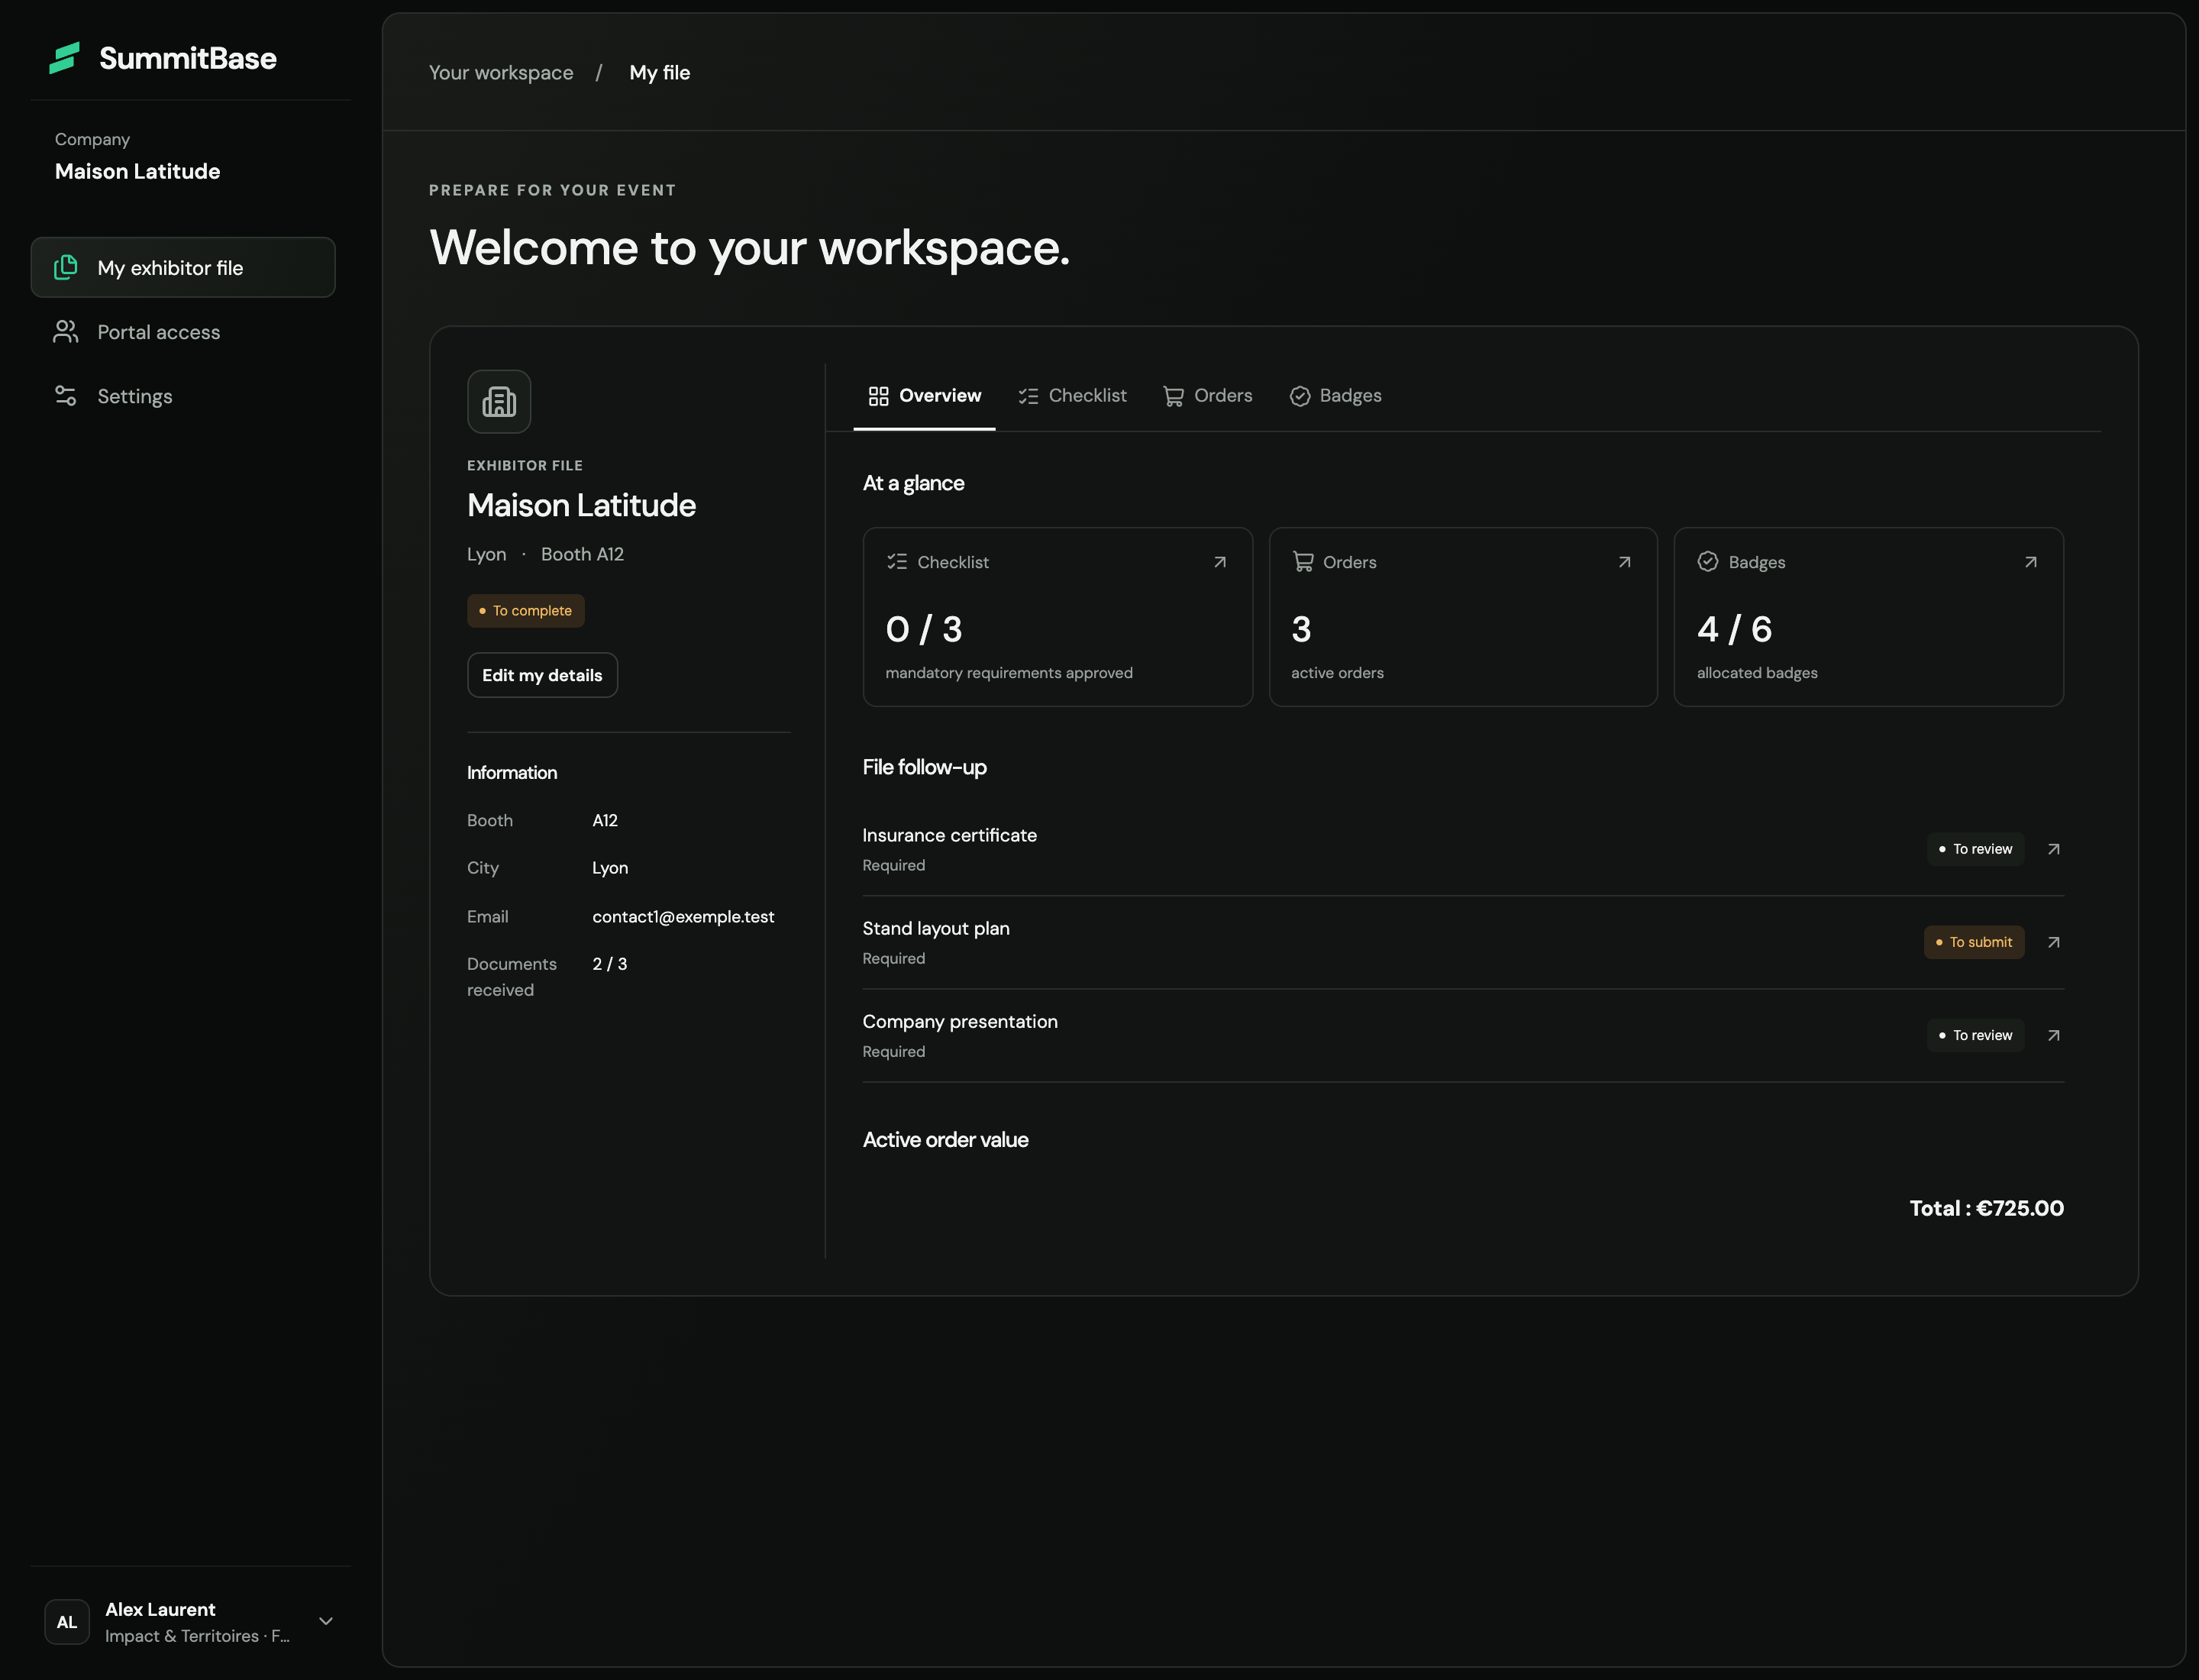Switch to the Badges tab
Screen dimensions: 2199x1680
pos(1335,396)
